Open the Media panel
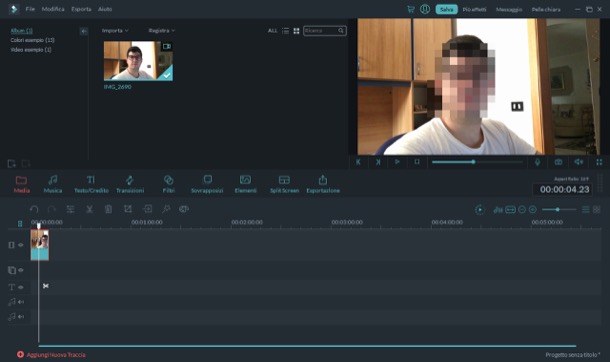Viewport: 610px width, 362px height. pos(21,184)
